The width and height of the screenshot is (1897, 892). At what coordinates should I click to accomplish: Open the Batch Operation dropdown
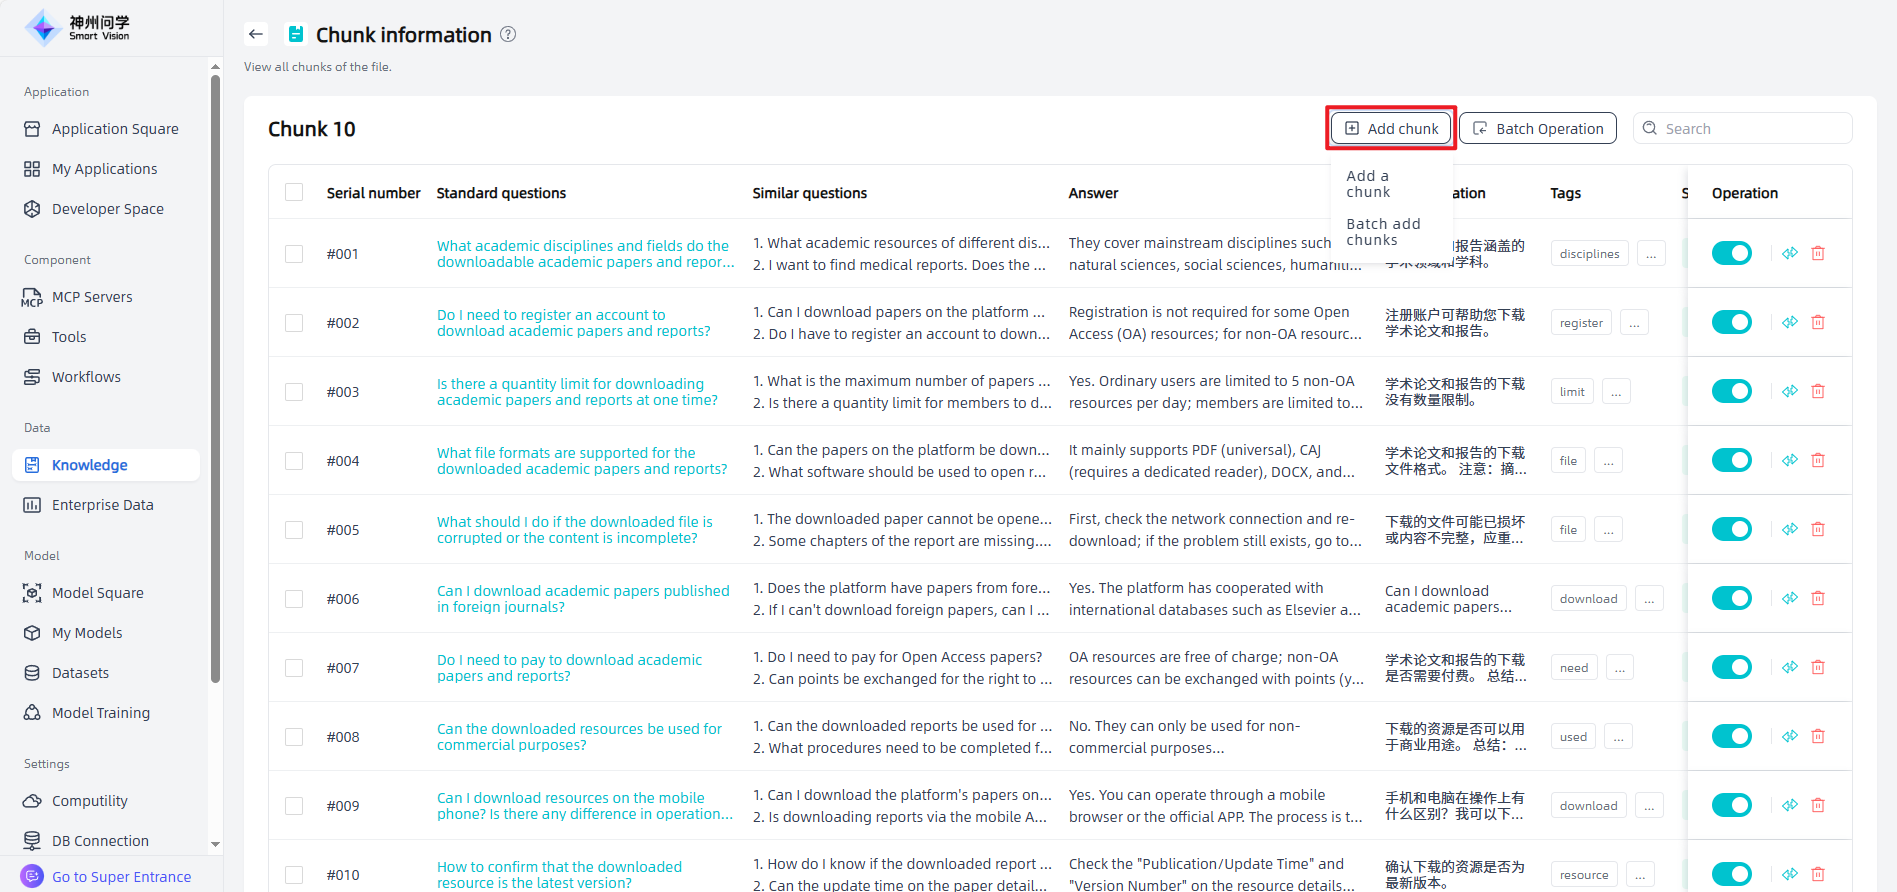point(1538,128)
